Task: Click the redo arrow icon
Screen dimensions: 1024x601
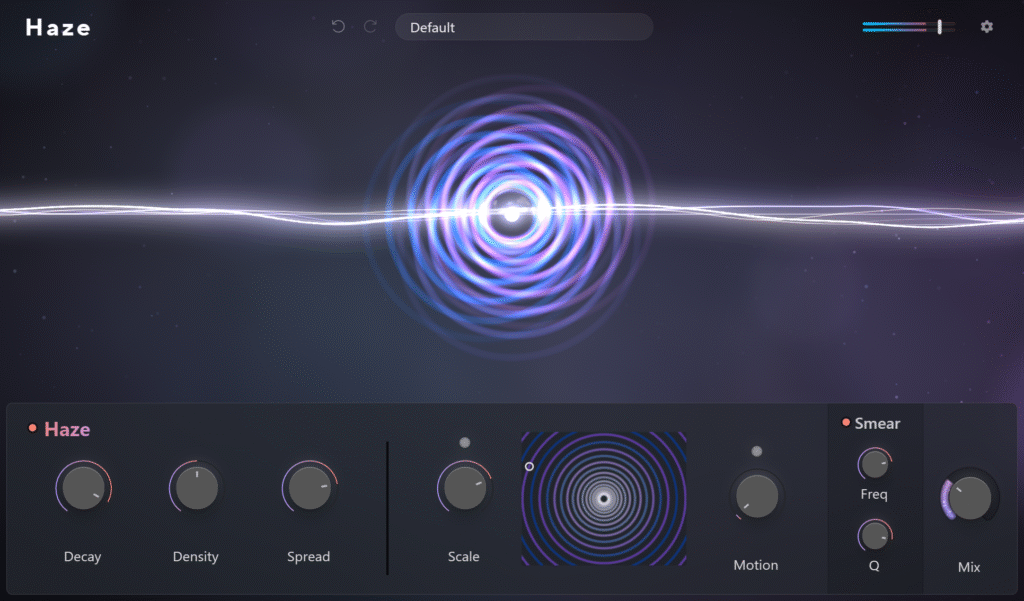Action: pos(370,26)
